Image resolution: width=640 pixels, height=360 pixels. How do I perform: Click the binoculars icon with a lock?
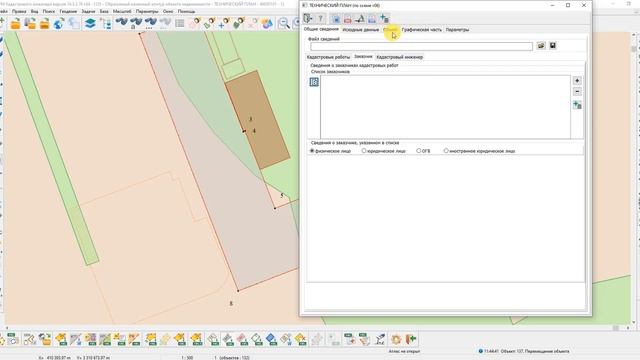pos(136,23)
